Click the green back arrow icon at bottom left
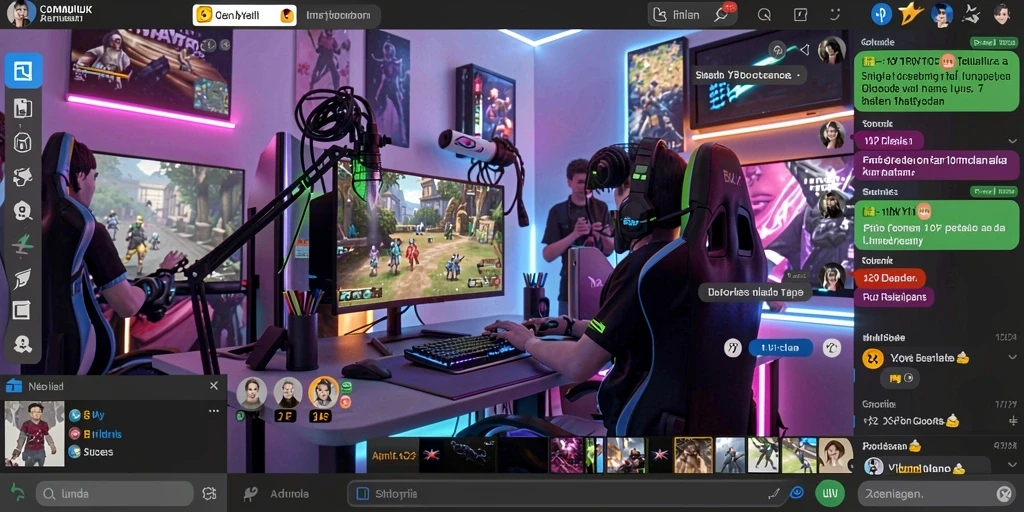The height and width of the screenshot is (512, 1024). [17, 492]
